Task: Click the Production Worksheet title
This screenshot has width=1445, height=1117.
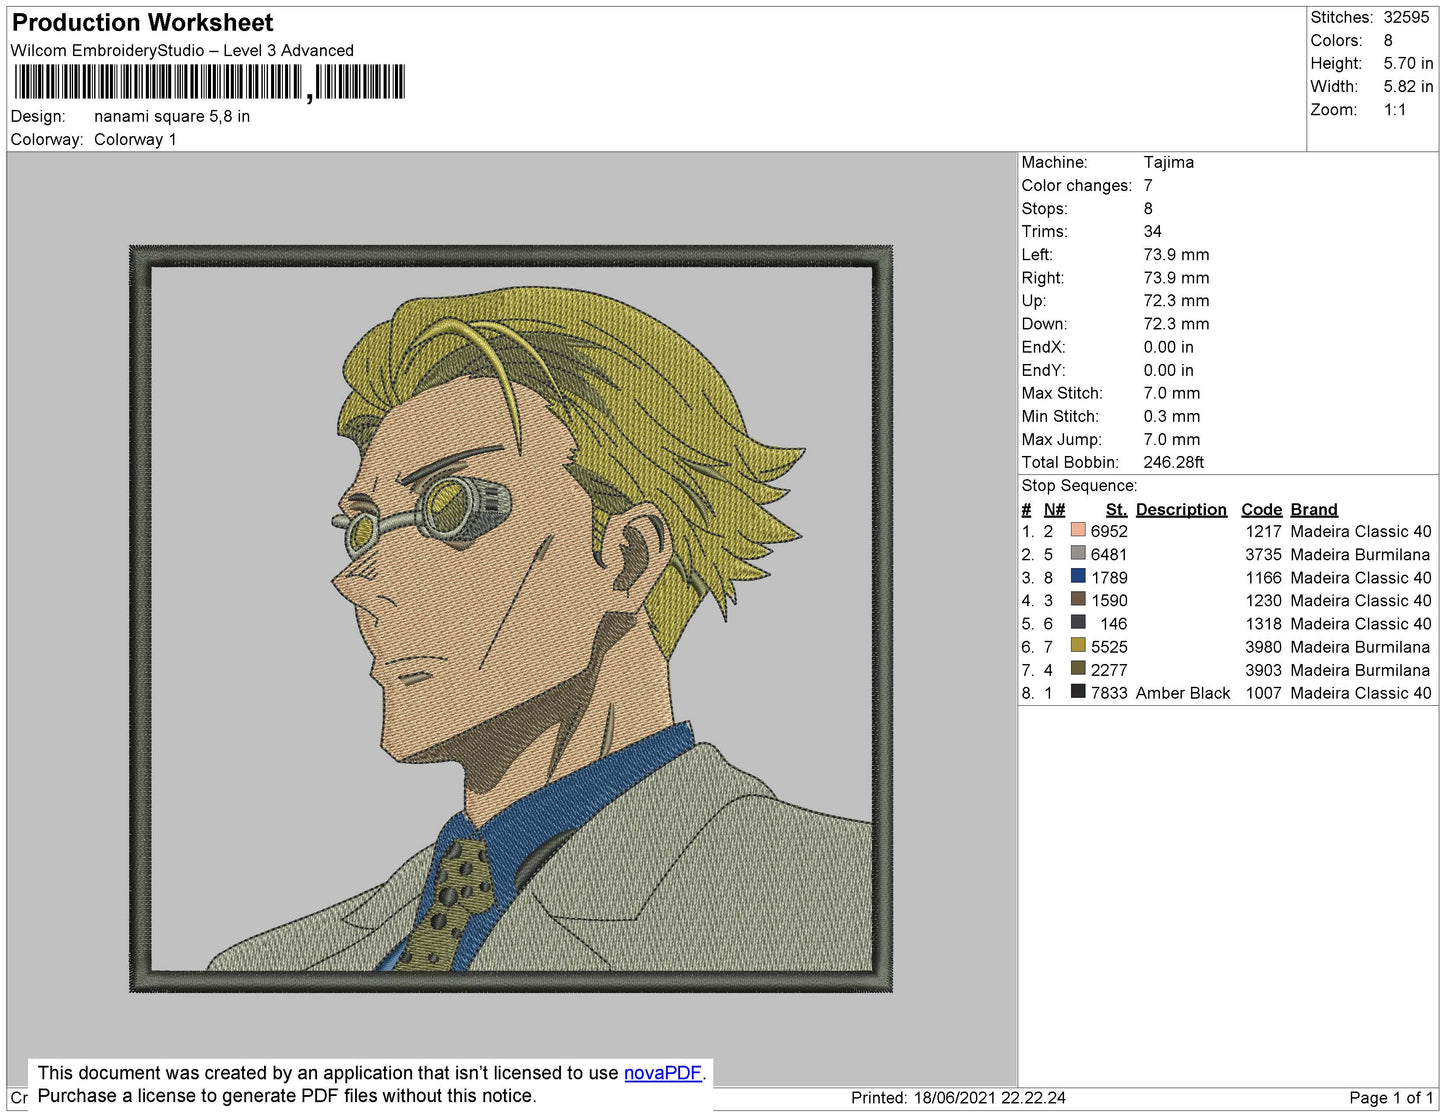Action: coord(142,22)
